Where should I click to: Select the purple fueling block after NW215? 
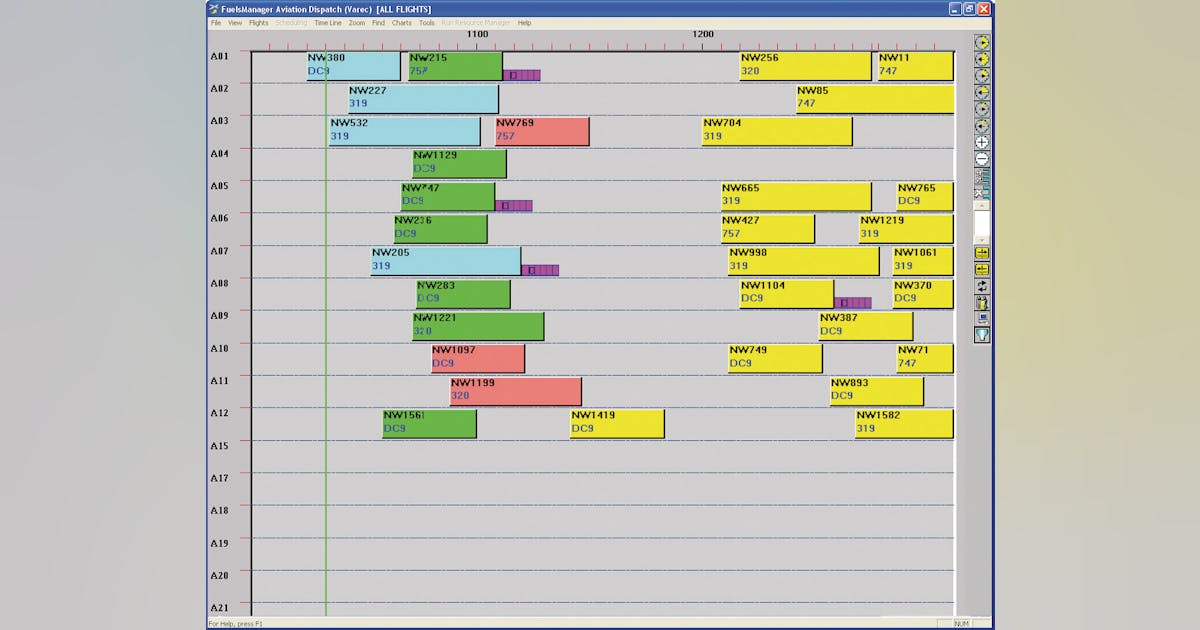pyautogui.click(x=522, y=75)
